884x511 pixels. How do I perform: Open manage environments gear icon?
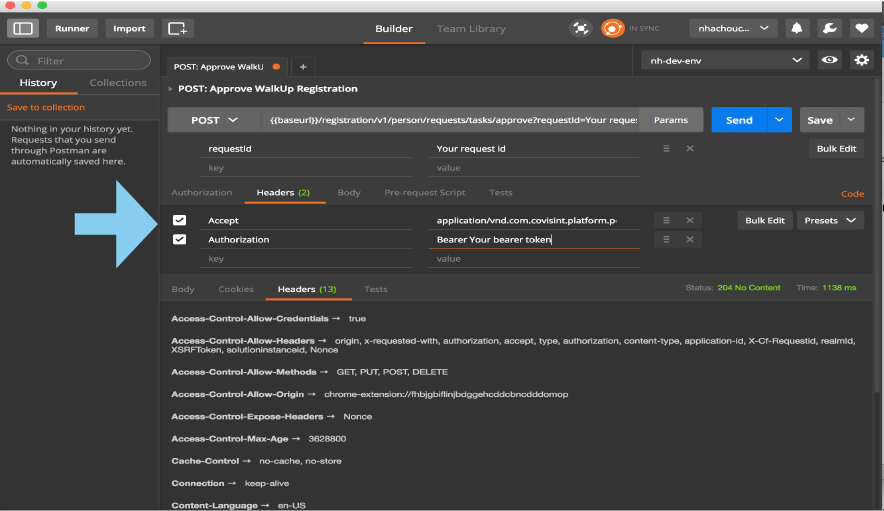click(x=861, y=60)
